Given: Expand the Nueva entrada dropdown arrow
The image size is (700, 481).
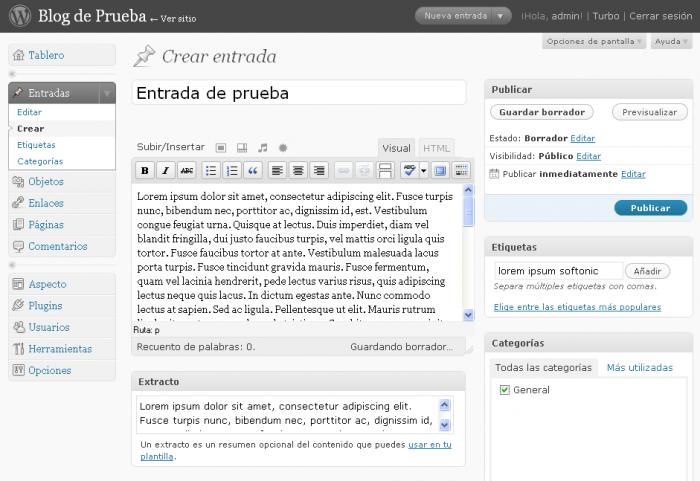Looking at the screenshot, I should (502, 16).
